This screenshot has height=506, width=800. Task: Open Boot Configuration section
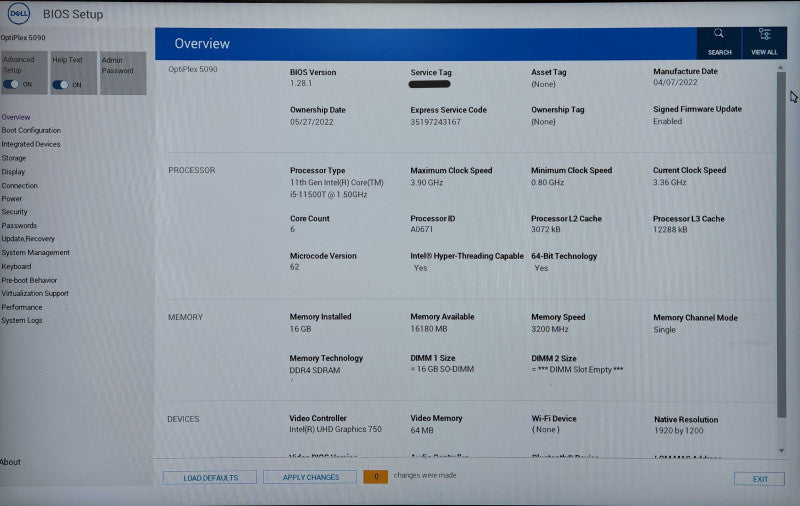pos(31,131)
